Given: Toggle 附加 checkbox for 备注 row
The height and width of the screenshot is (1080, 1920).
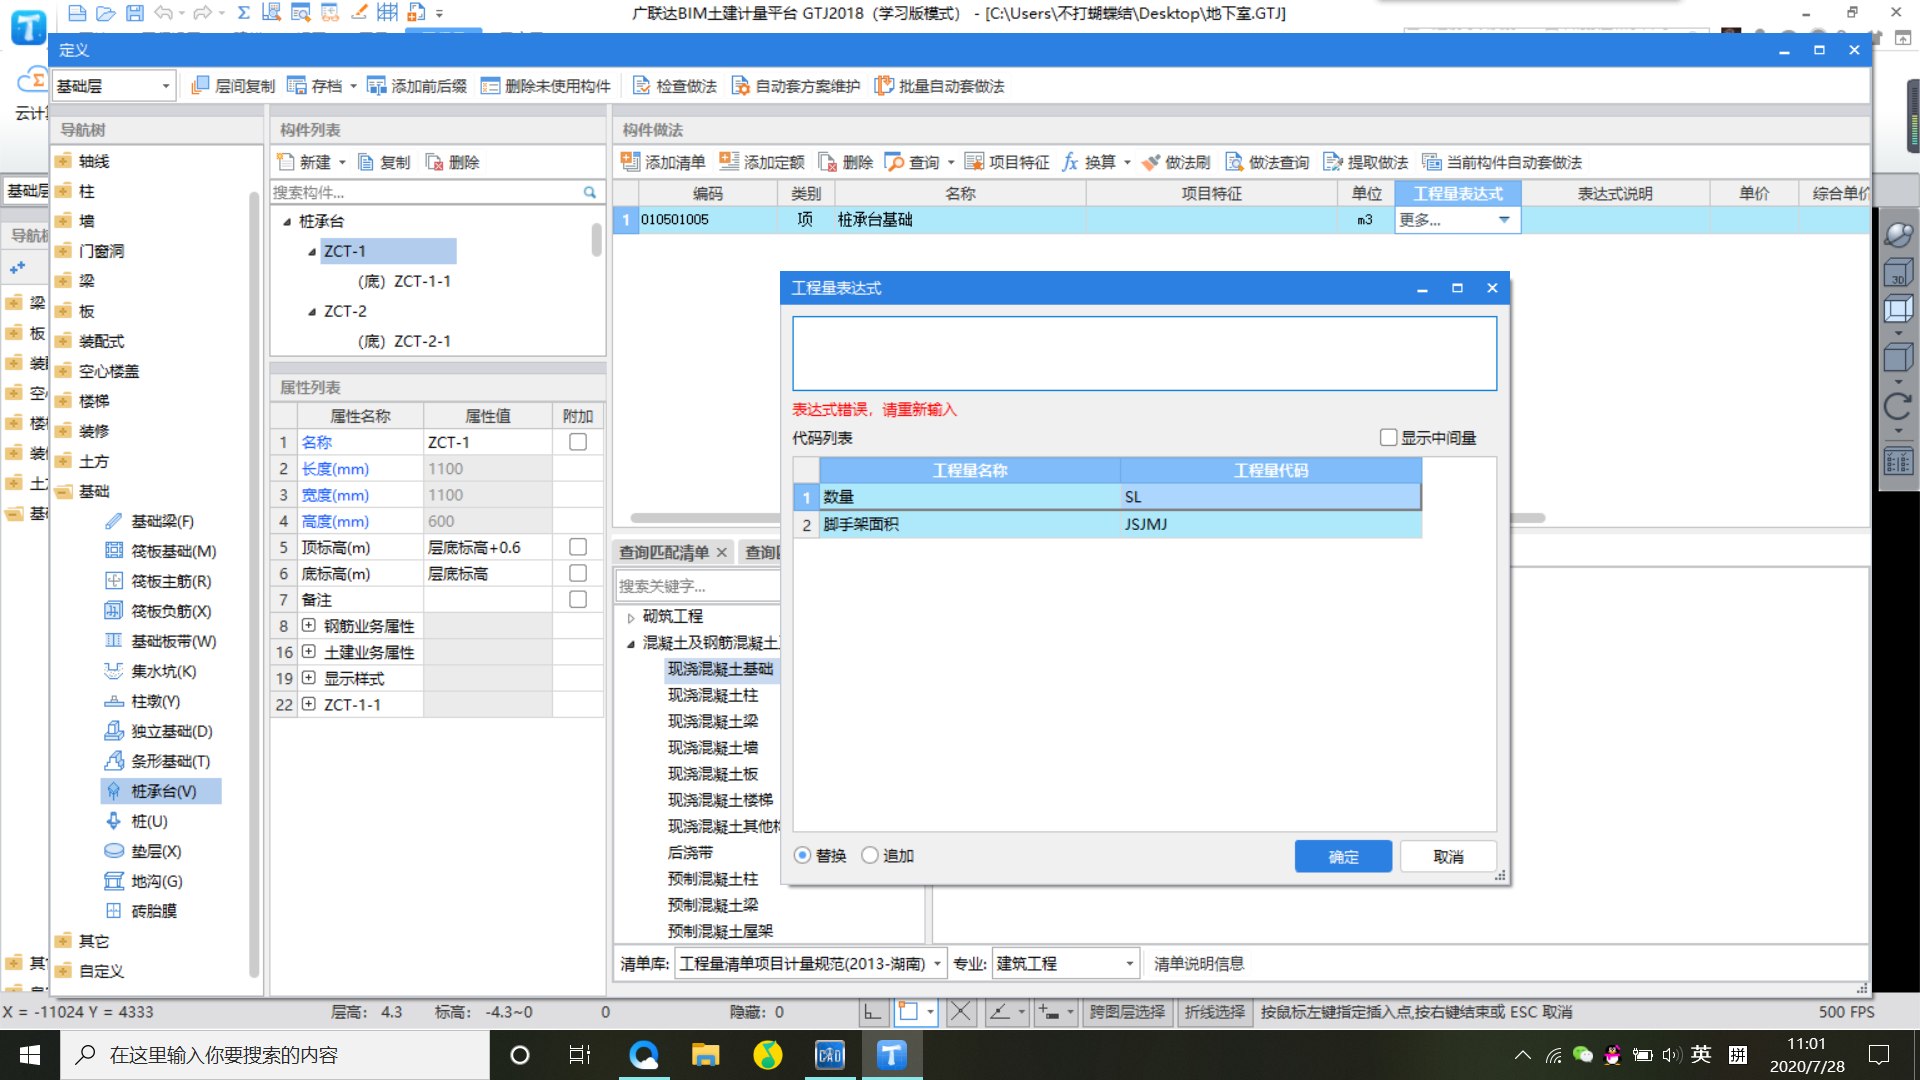Looking at the screenshot, I should click(578, 599).
